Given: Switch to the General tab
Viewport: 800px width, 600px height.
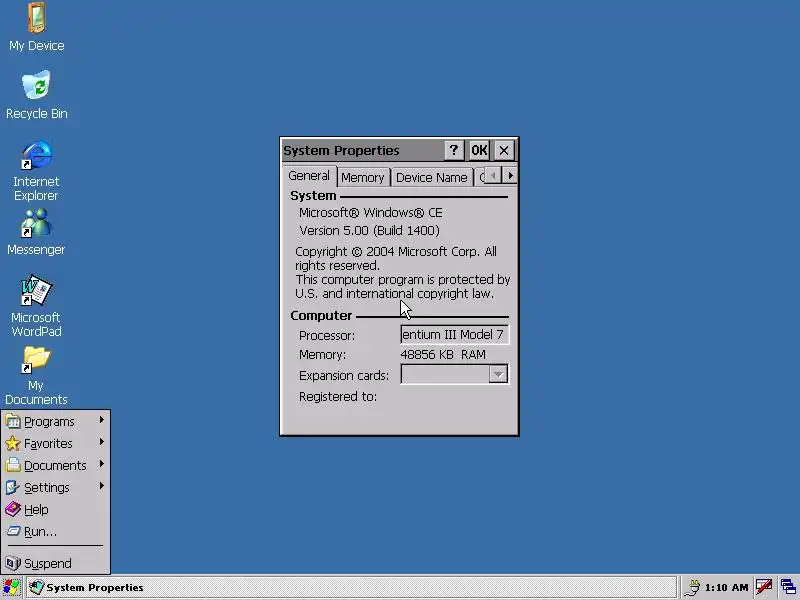Looking at the screenshot, I should pyautogui.click(x=309, y=176).
